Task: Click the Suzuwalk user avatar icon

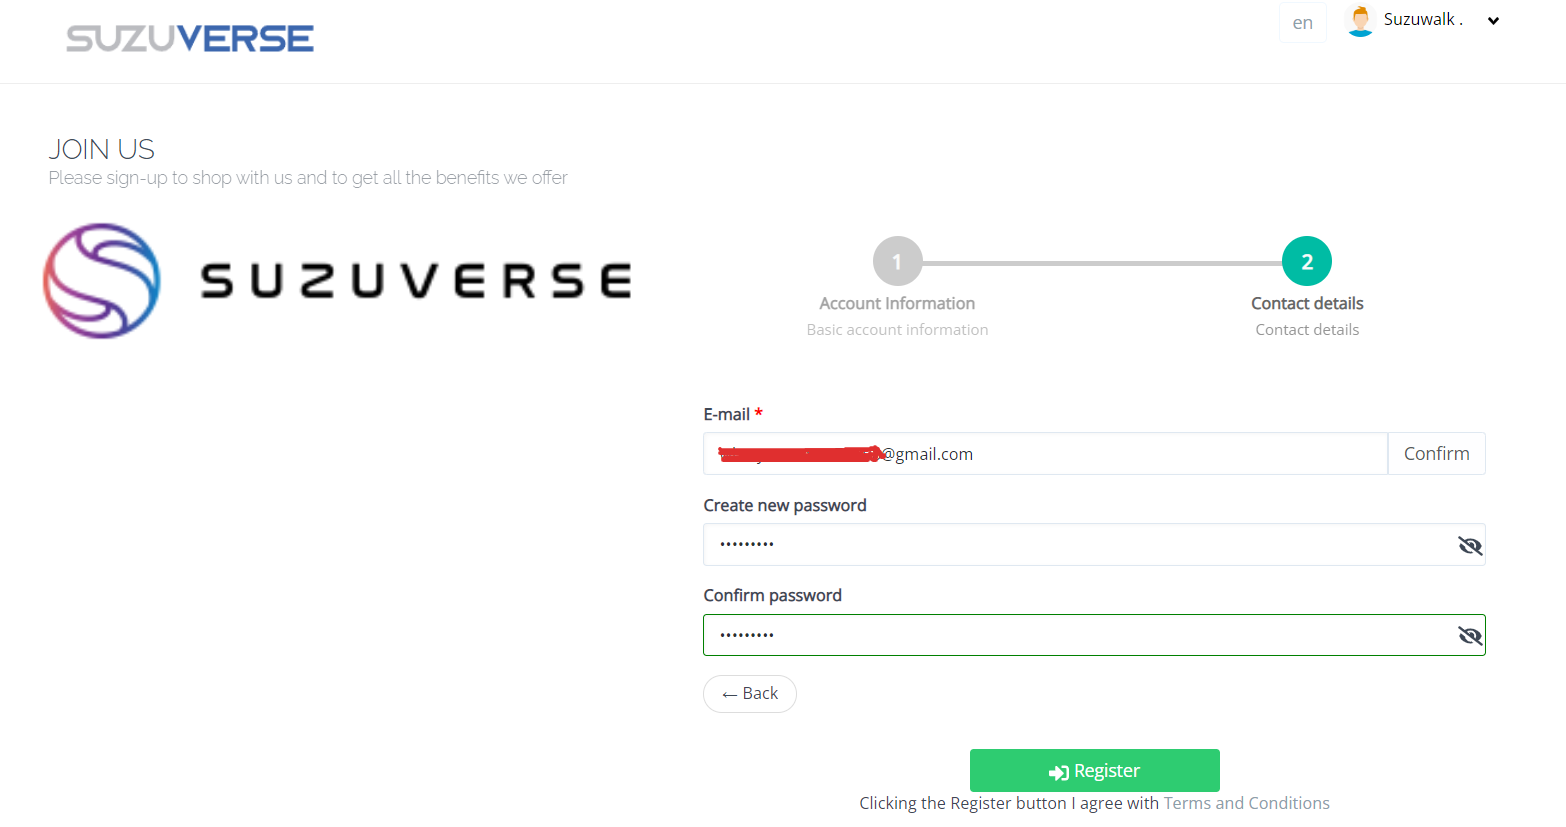Action: tap(1360, 21)
